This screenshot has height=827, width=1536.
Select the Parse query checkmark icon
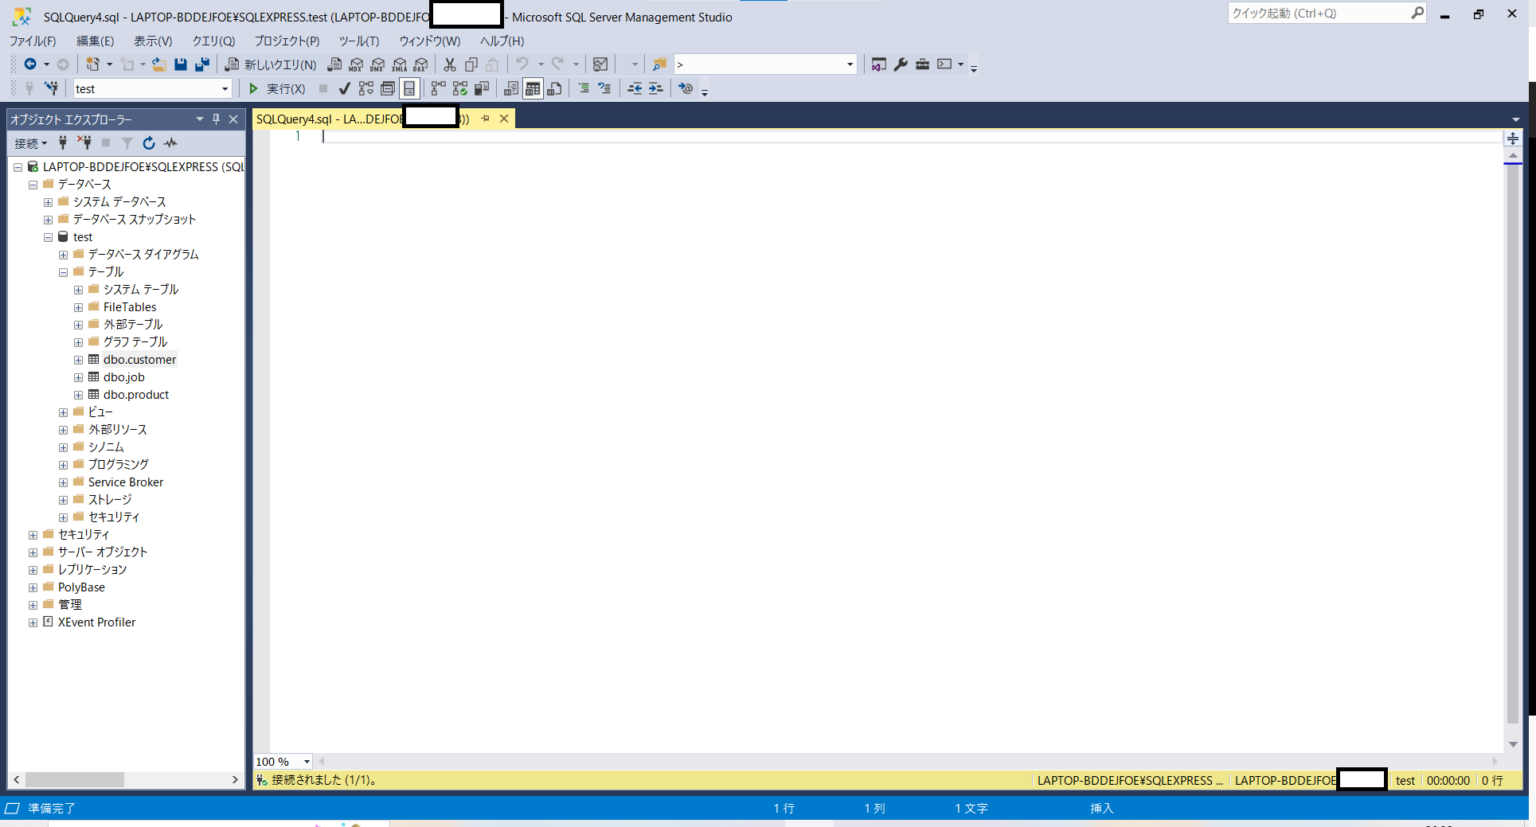343,88
